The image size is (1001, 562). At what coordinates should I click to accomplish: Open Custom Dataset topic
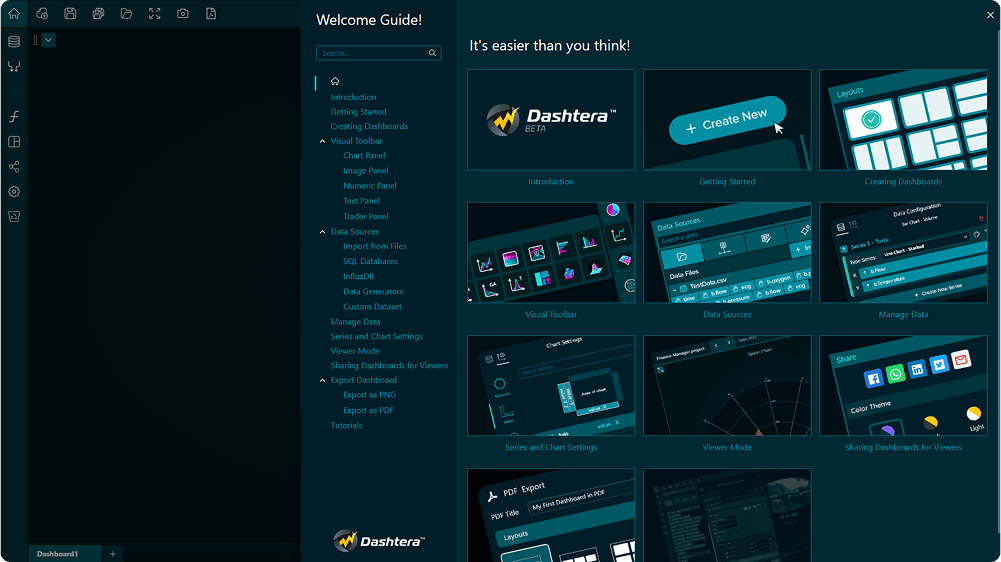tap(372, 307)
